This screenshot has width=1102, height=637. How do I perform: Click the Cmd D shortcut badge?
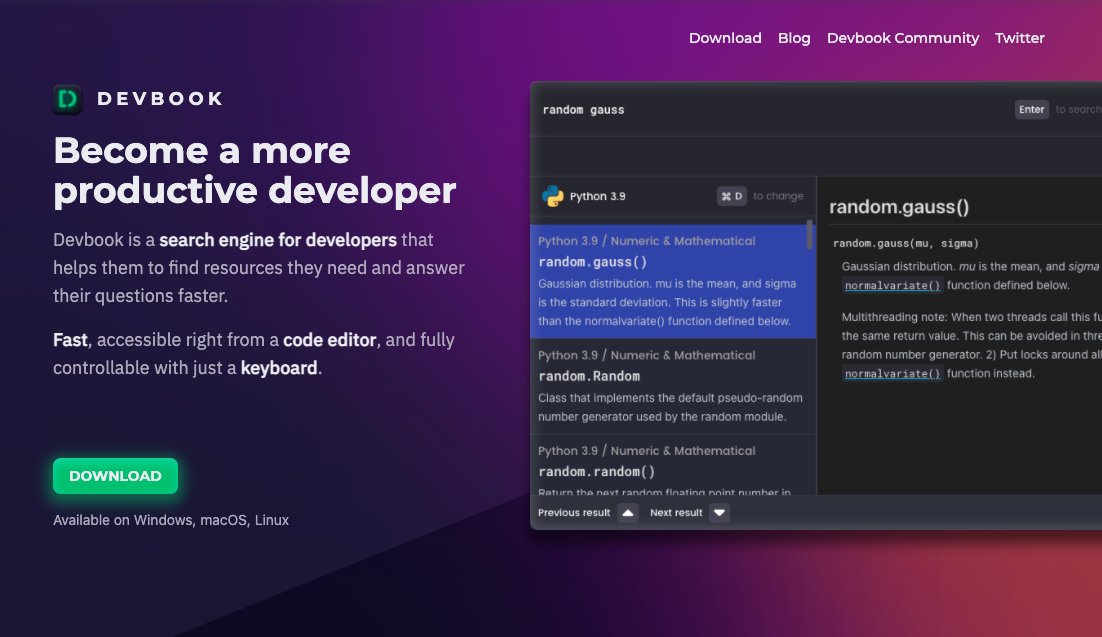[x=732, y=196]
